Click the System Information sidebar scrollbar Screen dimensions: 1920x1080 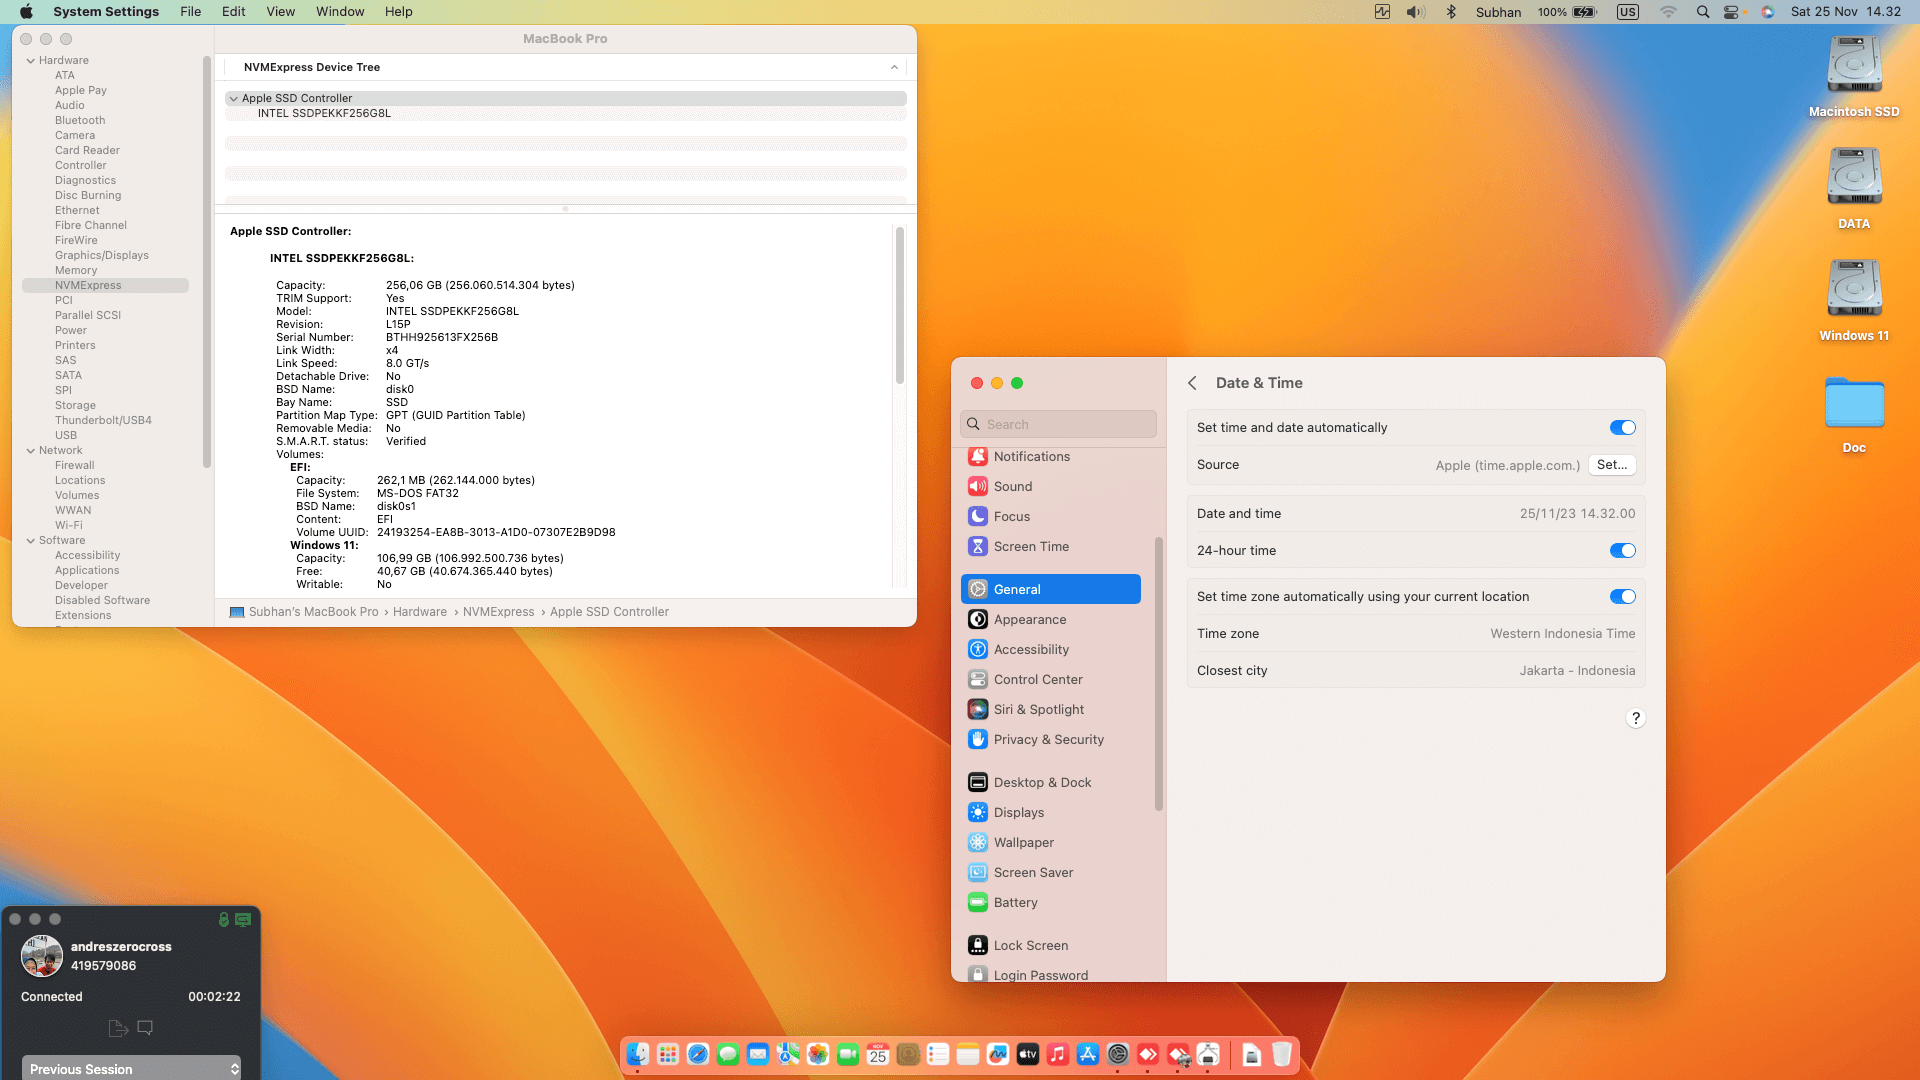click(x=206, y=262)
